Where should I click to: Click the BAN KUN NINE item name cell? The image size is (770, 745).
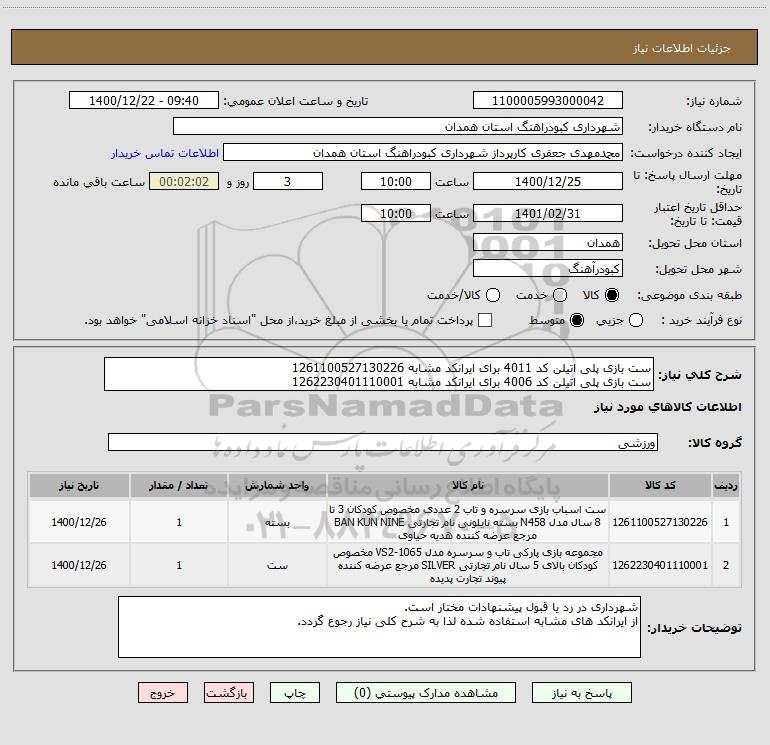click(468, 522)
